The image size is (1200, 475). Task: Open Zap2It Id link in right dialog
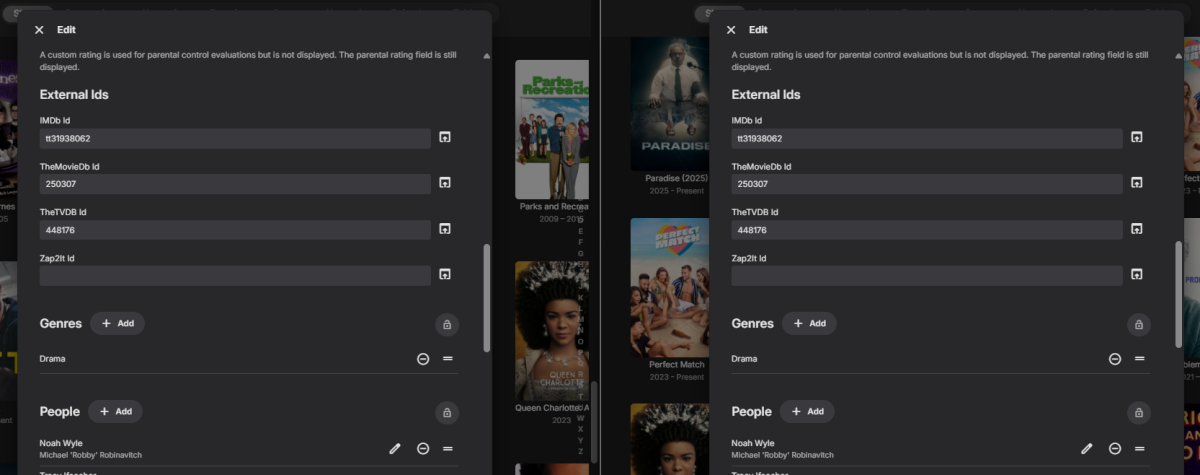pos(1137,274)
